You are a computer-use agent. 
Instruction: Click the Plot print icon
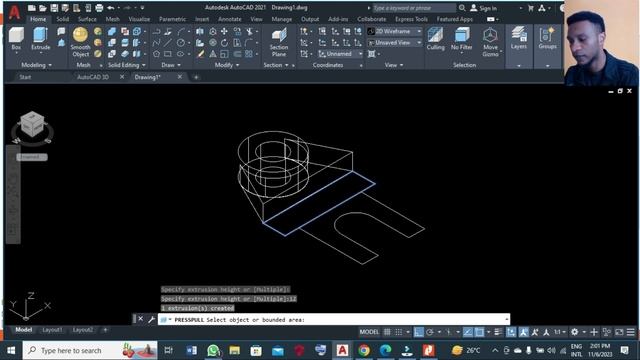[99, 8]
